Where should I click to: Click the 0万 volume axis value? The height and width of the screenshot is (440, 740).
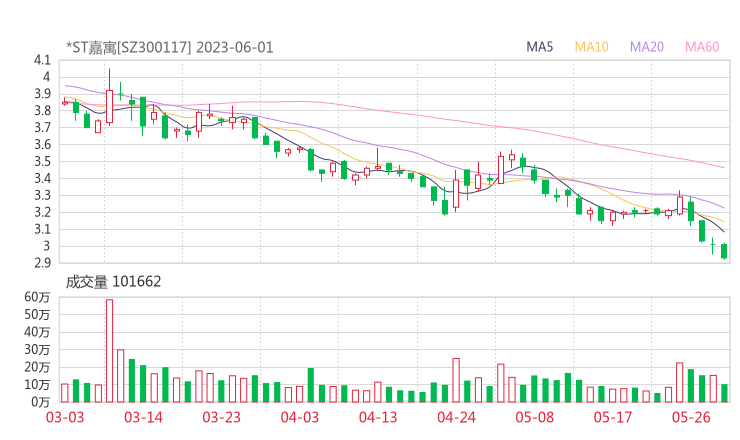[x=41, y=402]
